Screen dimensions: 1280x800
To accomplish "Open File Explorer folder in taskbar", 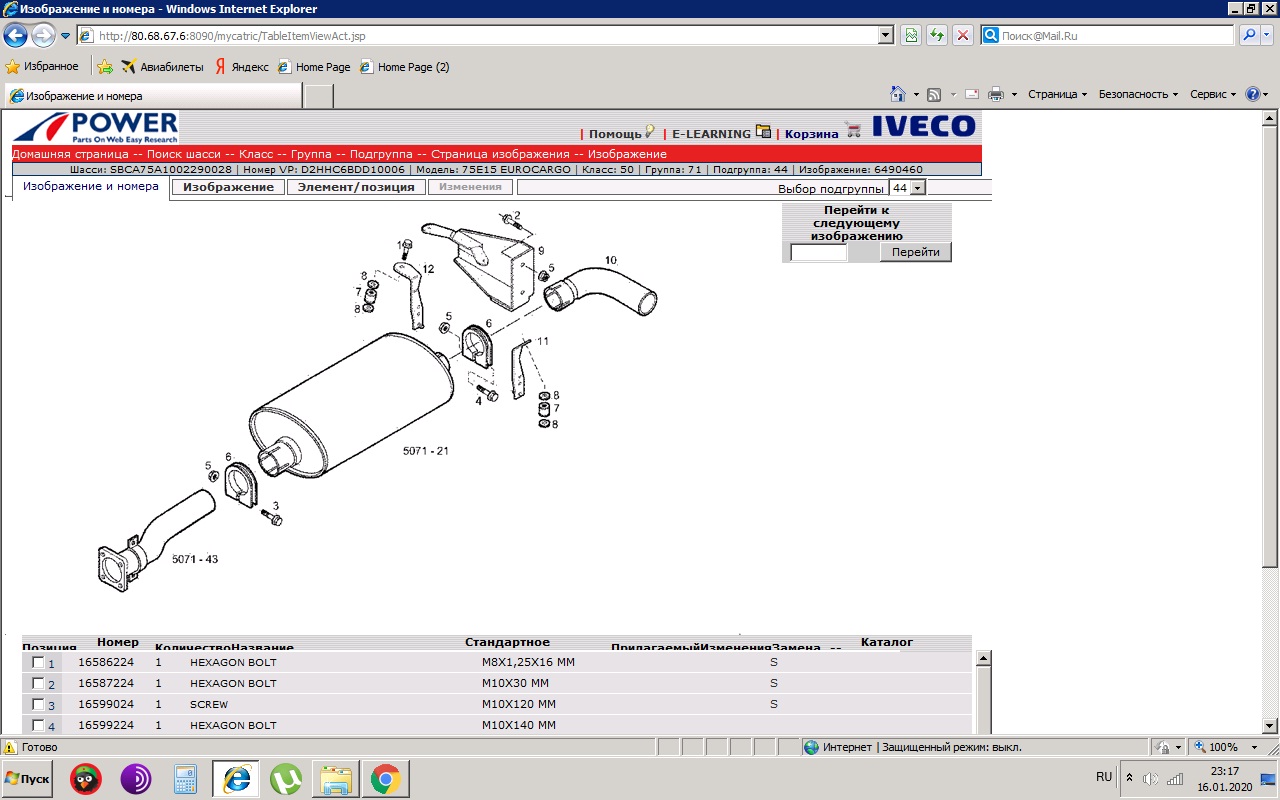I will click(x=336, y=779).
